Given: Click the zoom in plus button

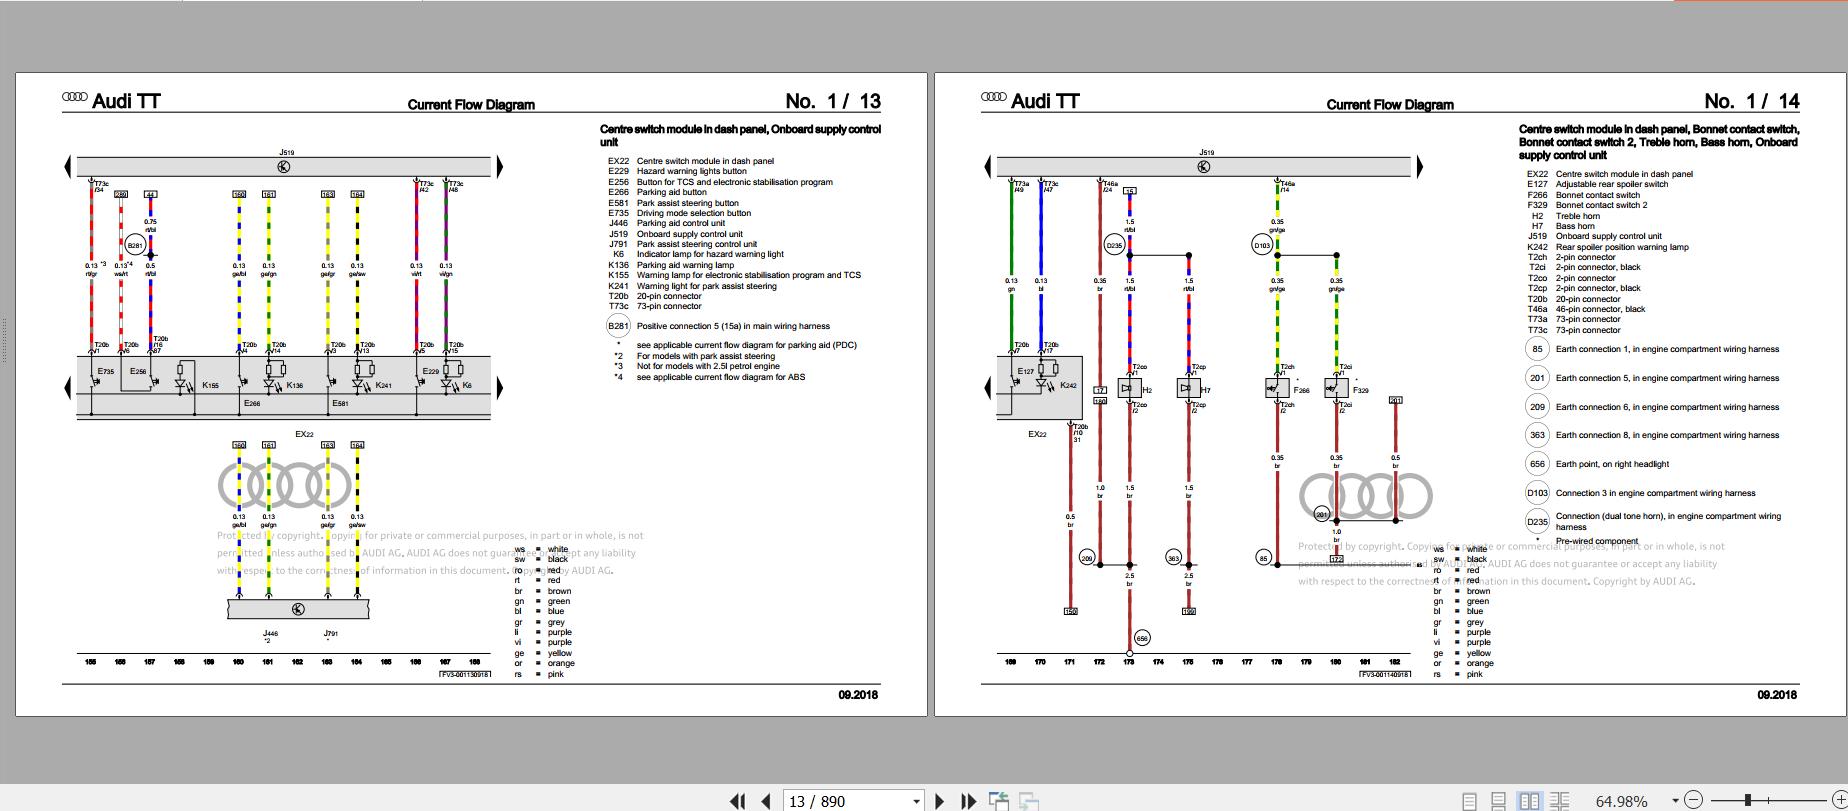Looking at the screenshot, I should (1839, 800).
